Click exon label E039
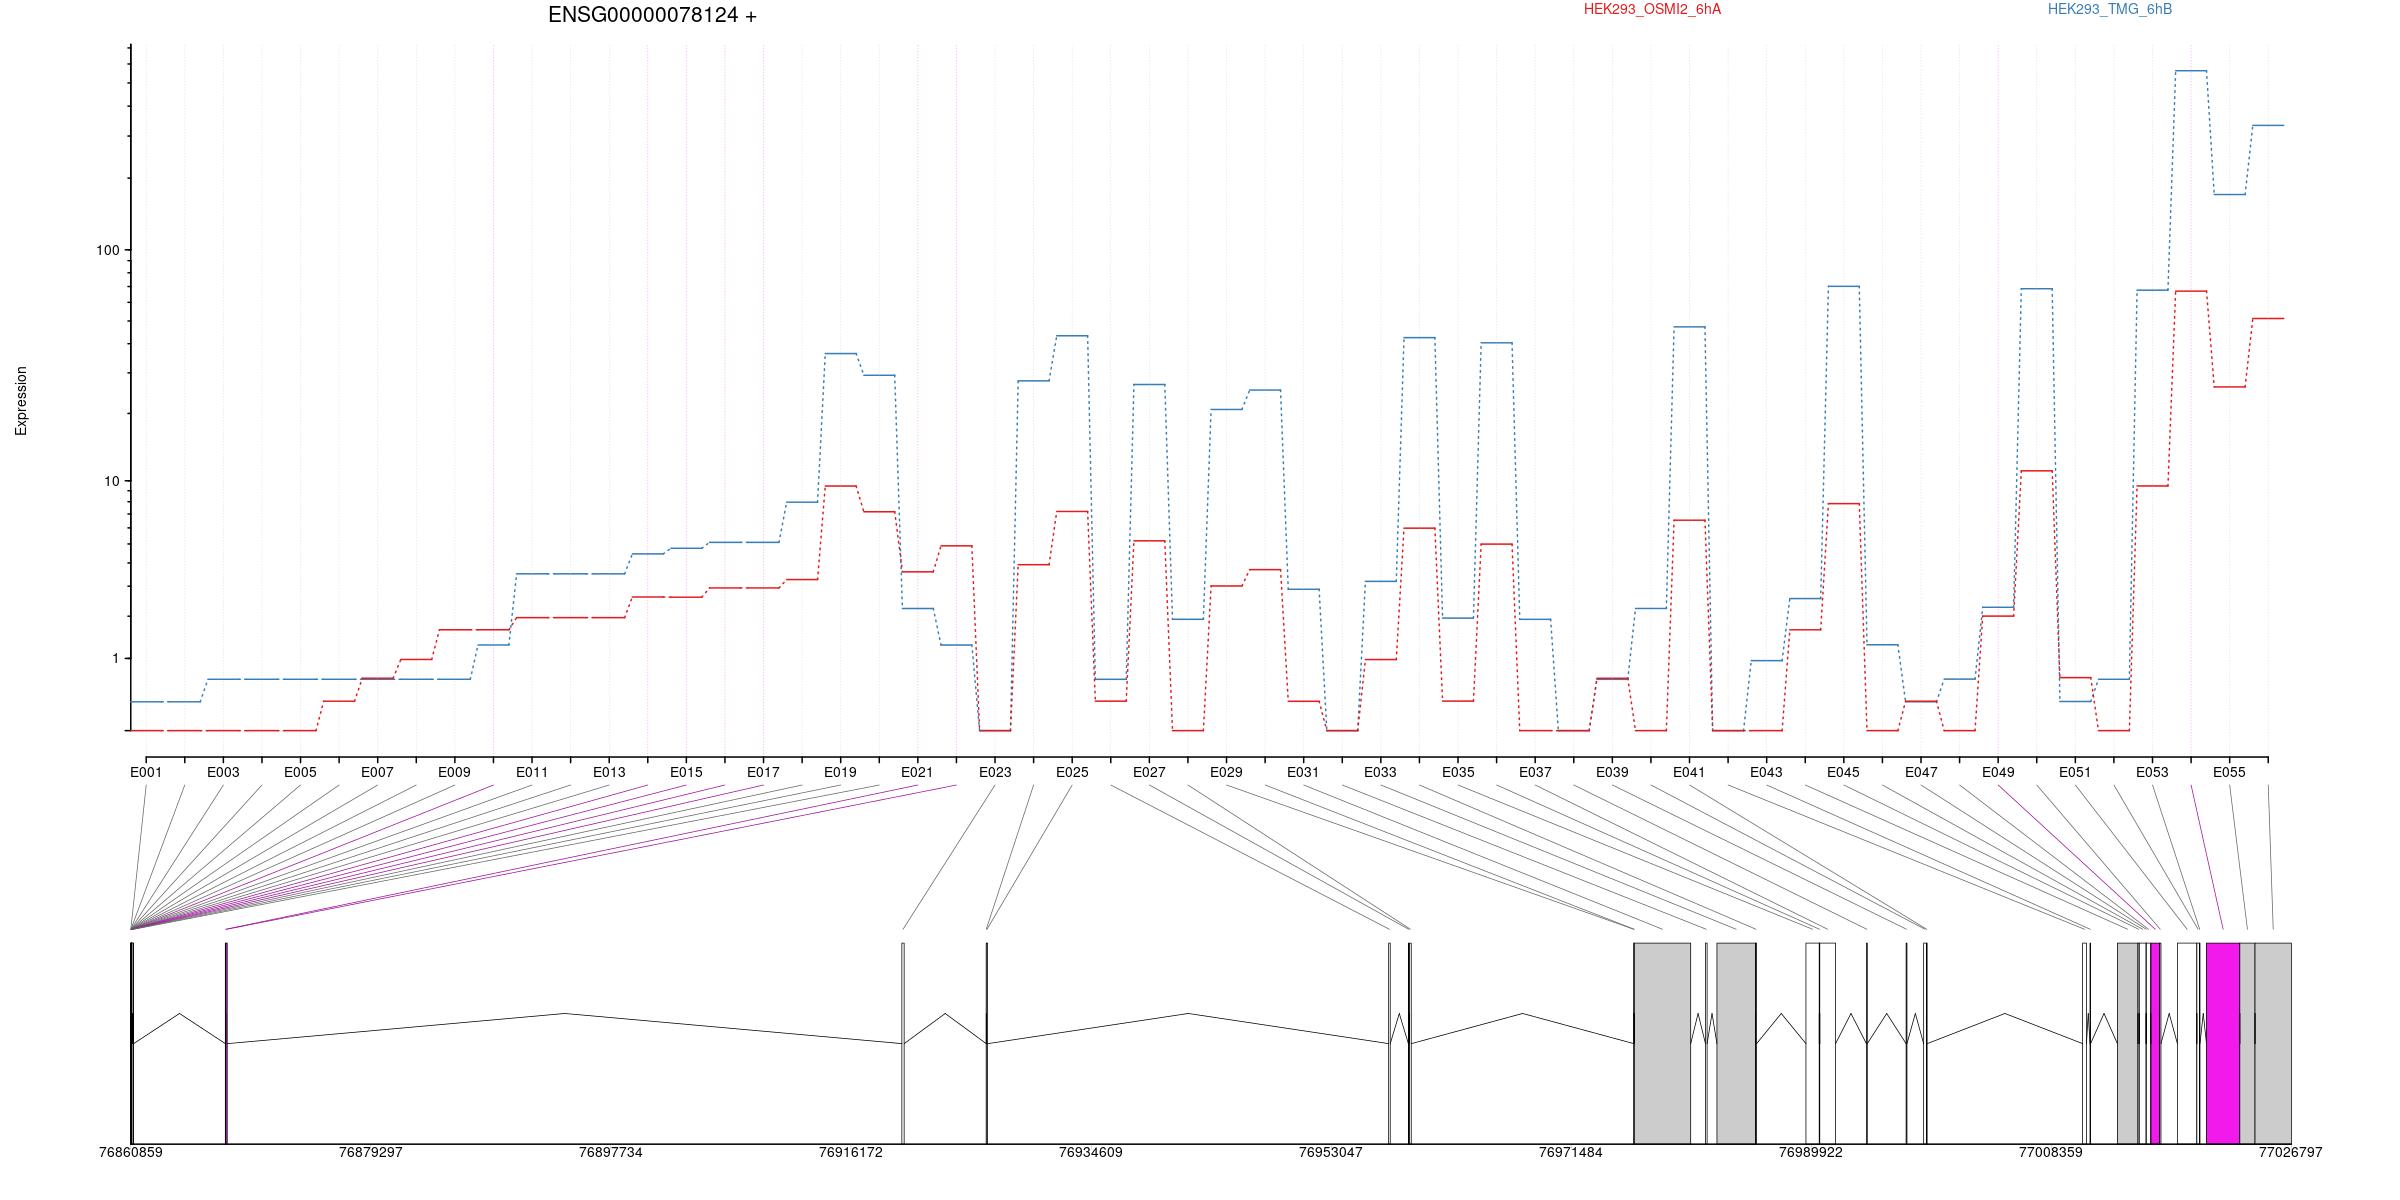Viewport: 2400px width, 1200px height. tap(1612, 772)
